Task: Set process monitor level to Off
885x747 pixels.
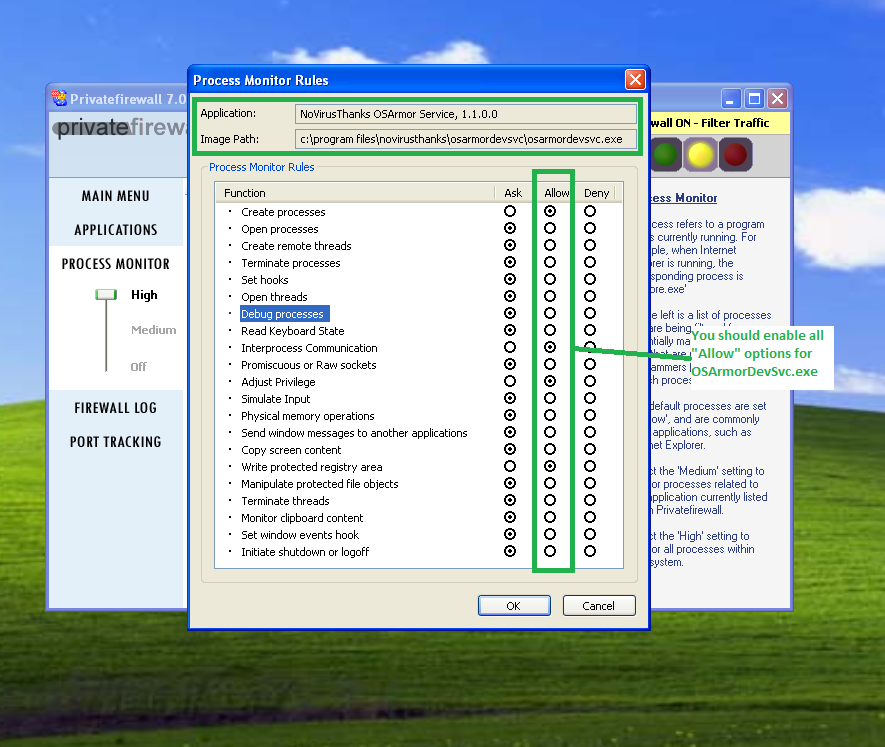Action: click(x=139, y=367)
